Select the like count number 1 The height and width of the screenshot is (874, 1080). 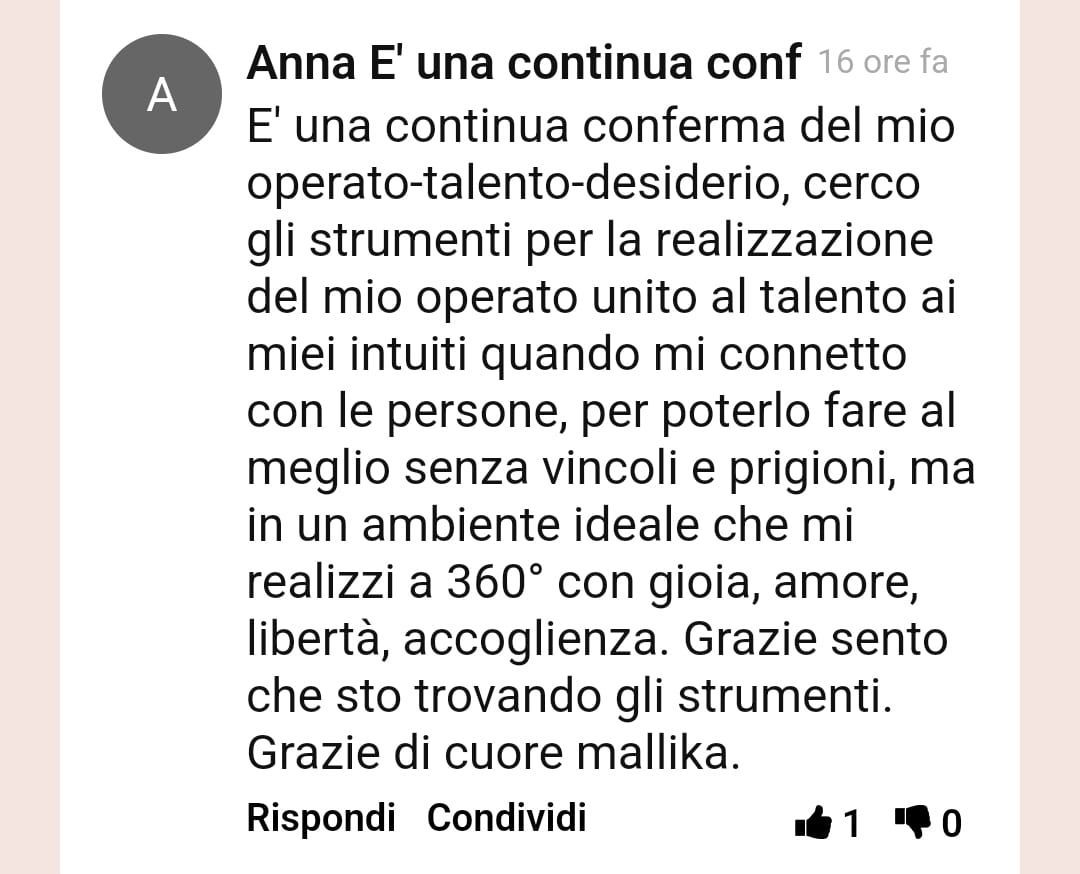click(852, 824)
